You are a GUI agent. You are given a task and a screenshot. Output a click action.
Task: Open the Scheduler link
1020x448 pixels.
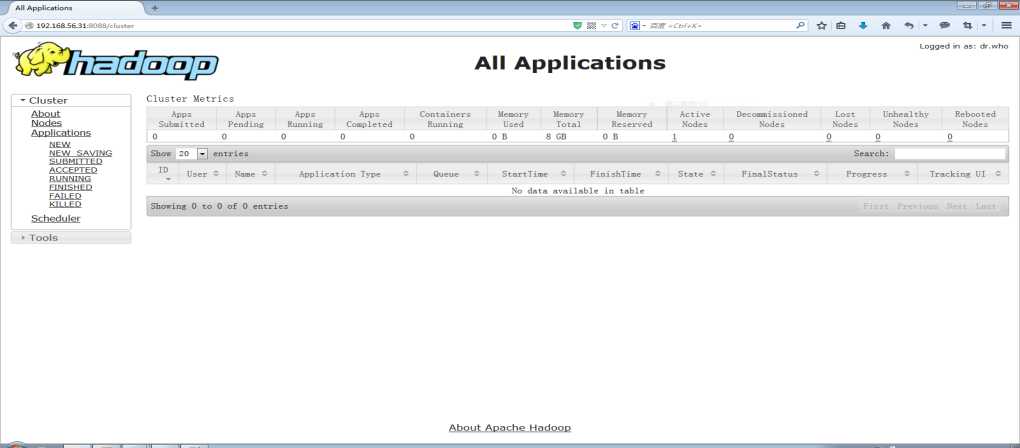[56, 218]
